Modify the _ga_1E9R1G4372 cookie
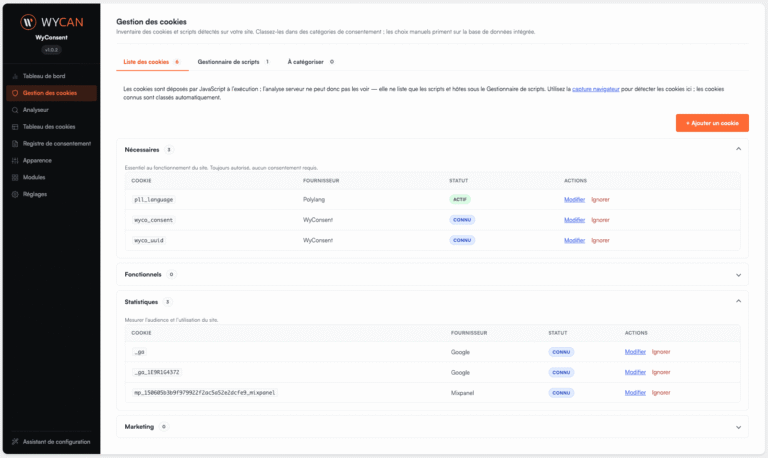 coord(635,372)
